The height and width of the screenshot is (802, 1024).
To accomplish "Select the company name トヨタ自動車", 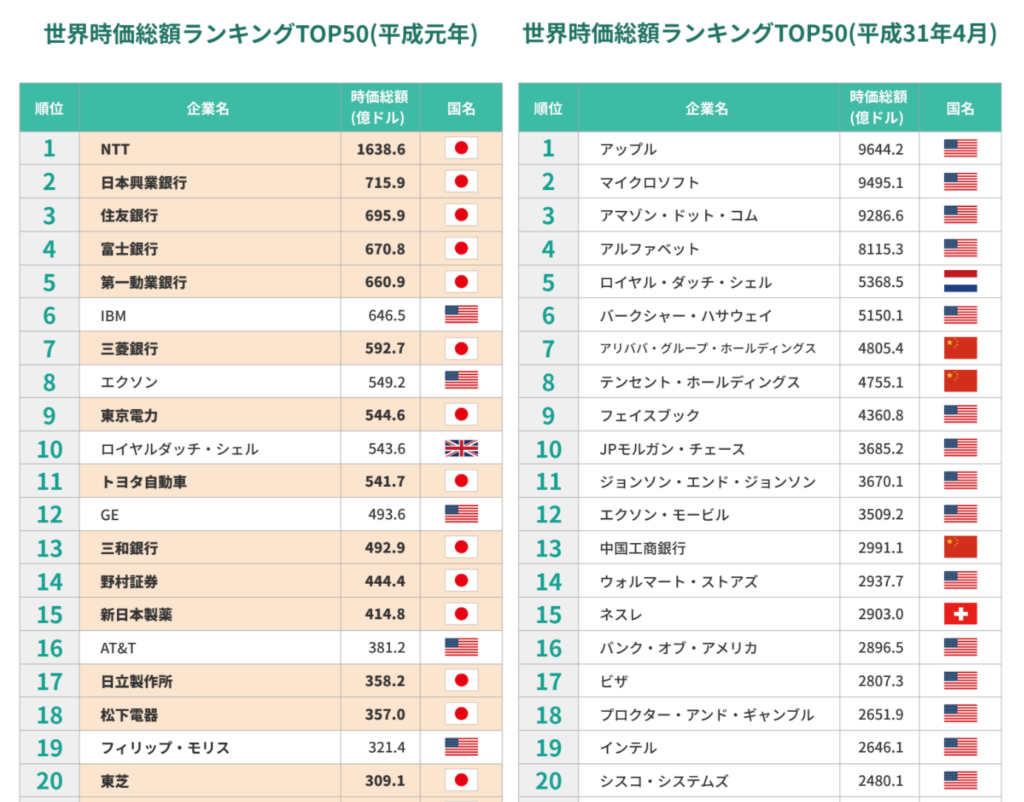I will coord(144,482).
